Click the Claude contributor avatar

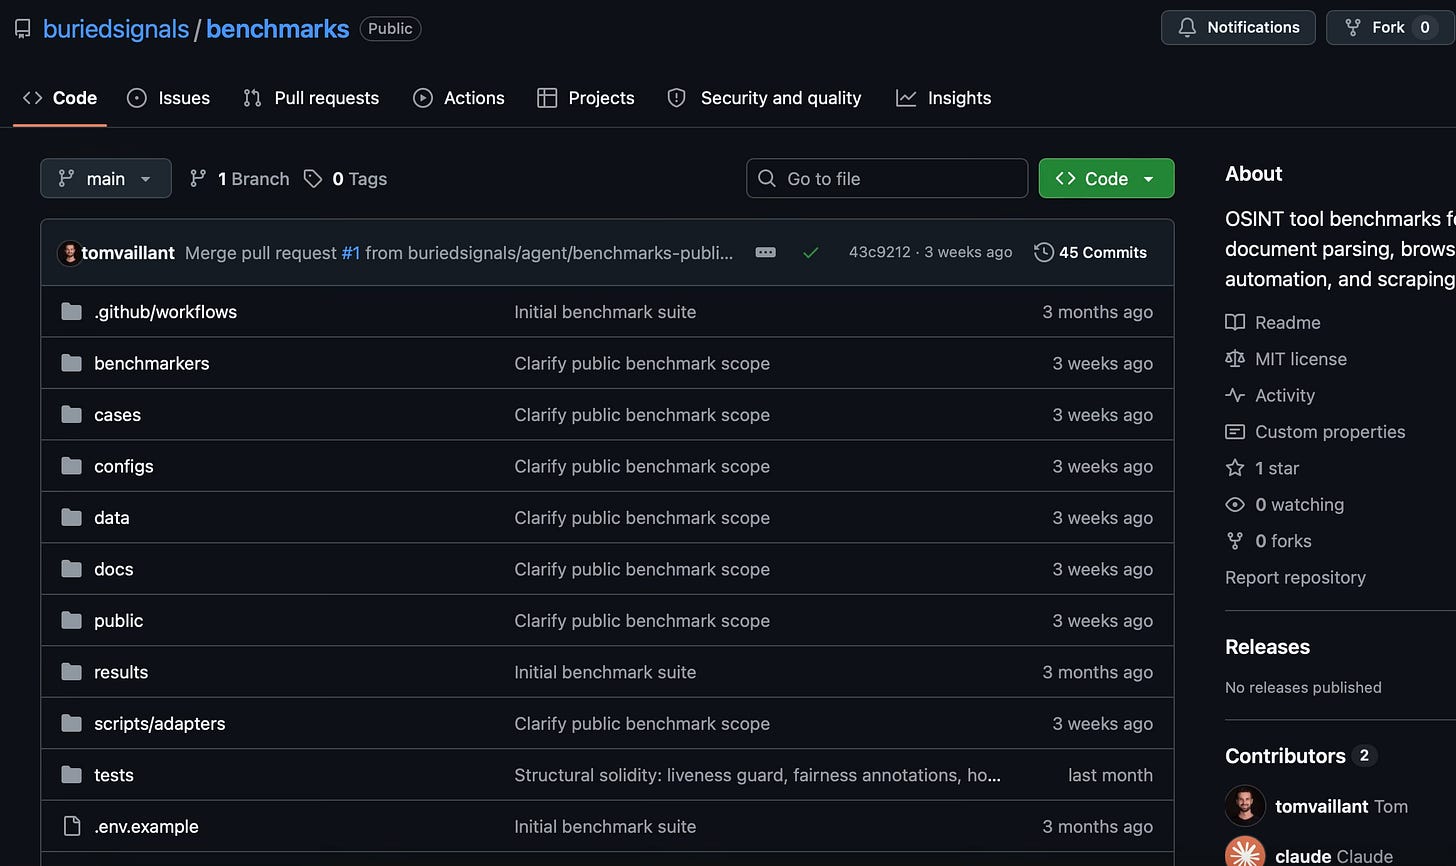point(1245,852)
